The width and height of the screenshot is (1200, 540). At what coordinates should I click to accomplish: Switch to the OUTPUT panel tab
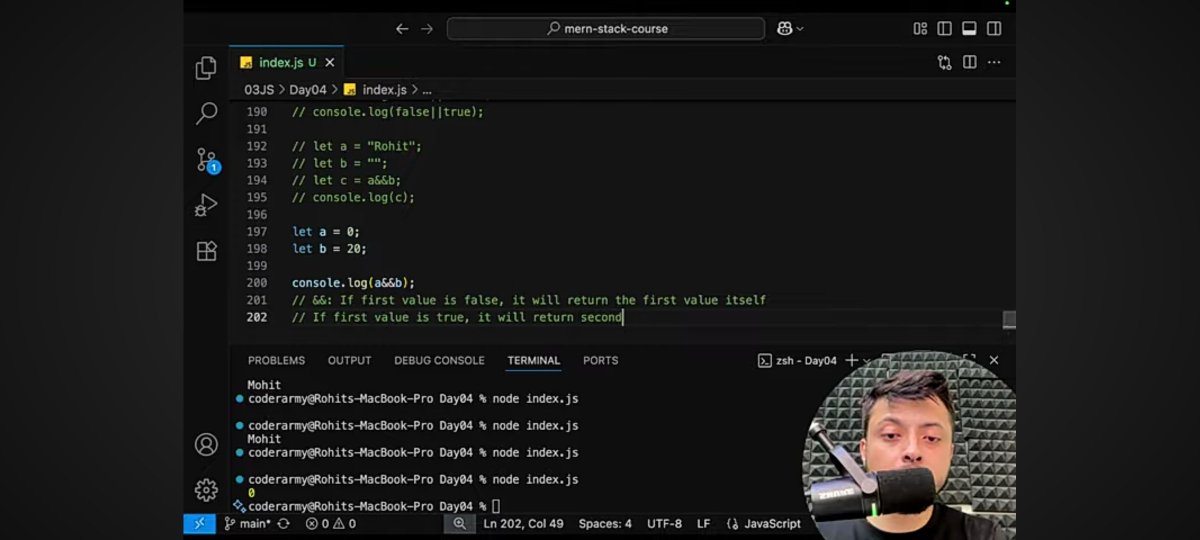click(x=349, y=360)
